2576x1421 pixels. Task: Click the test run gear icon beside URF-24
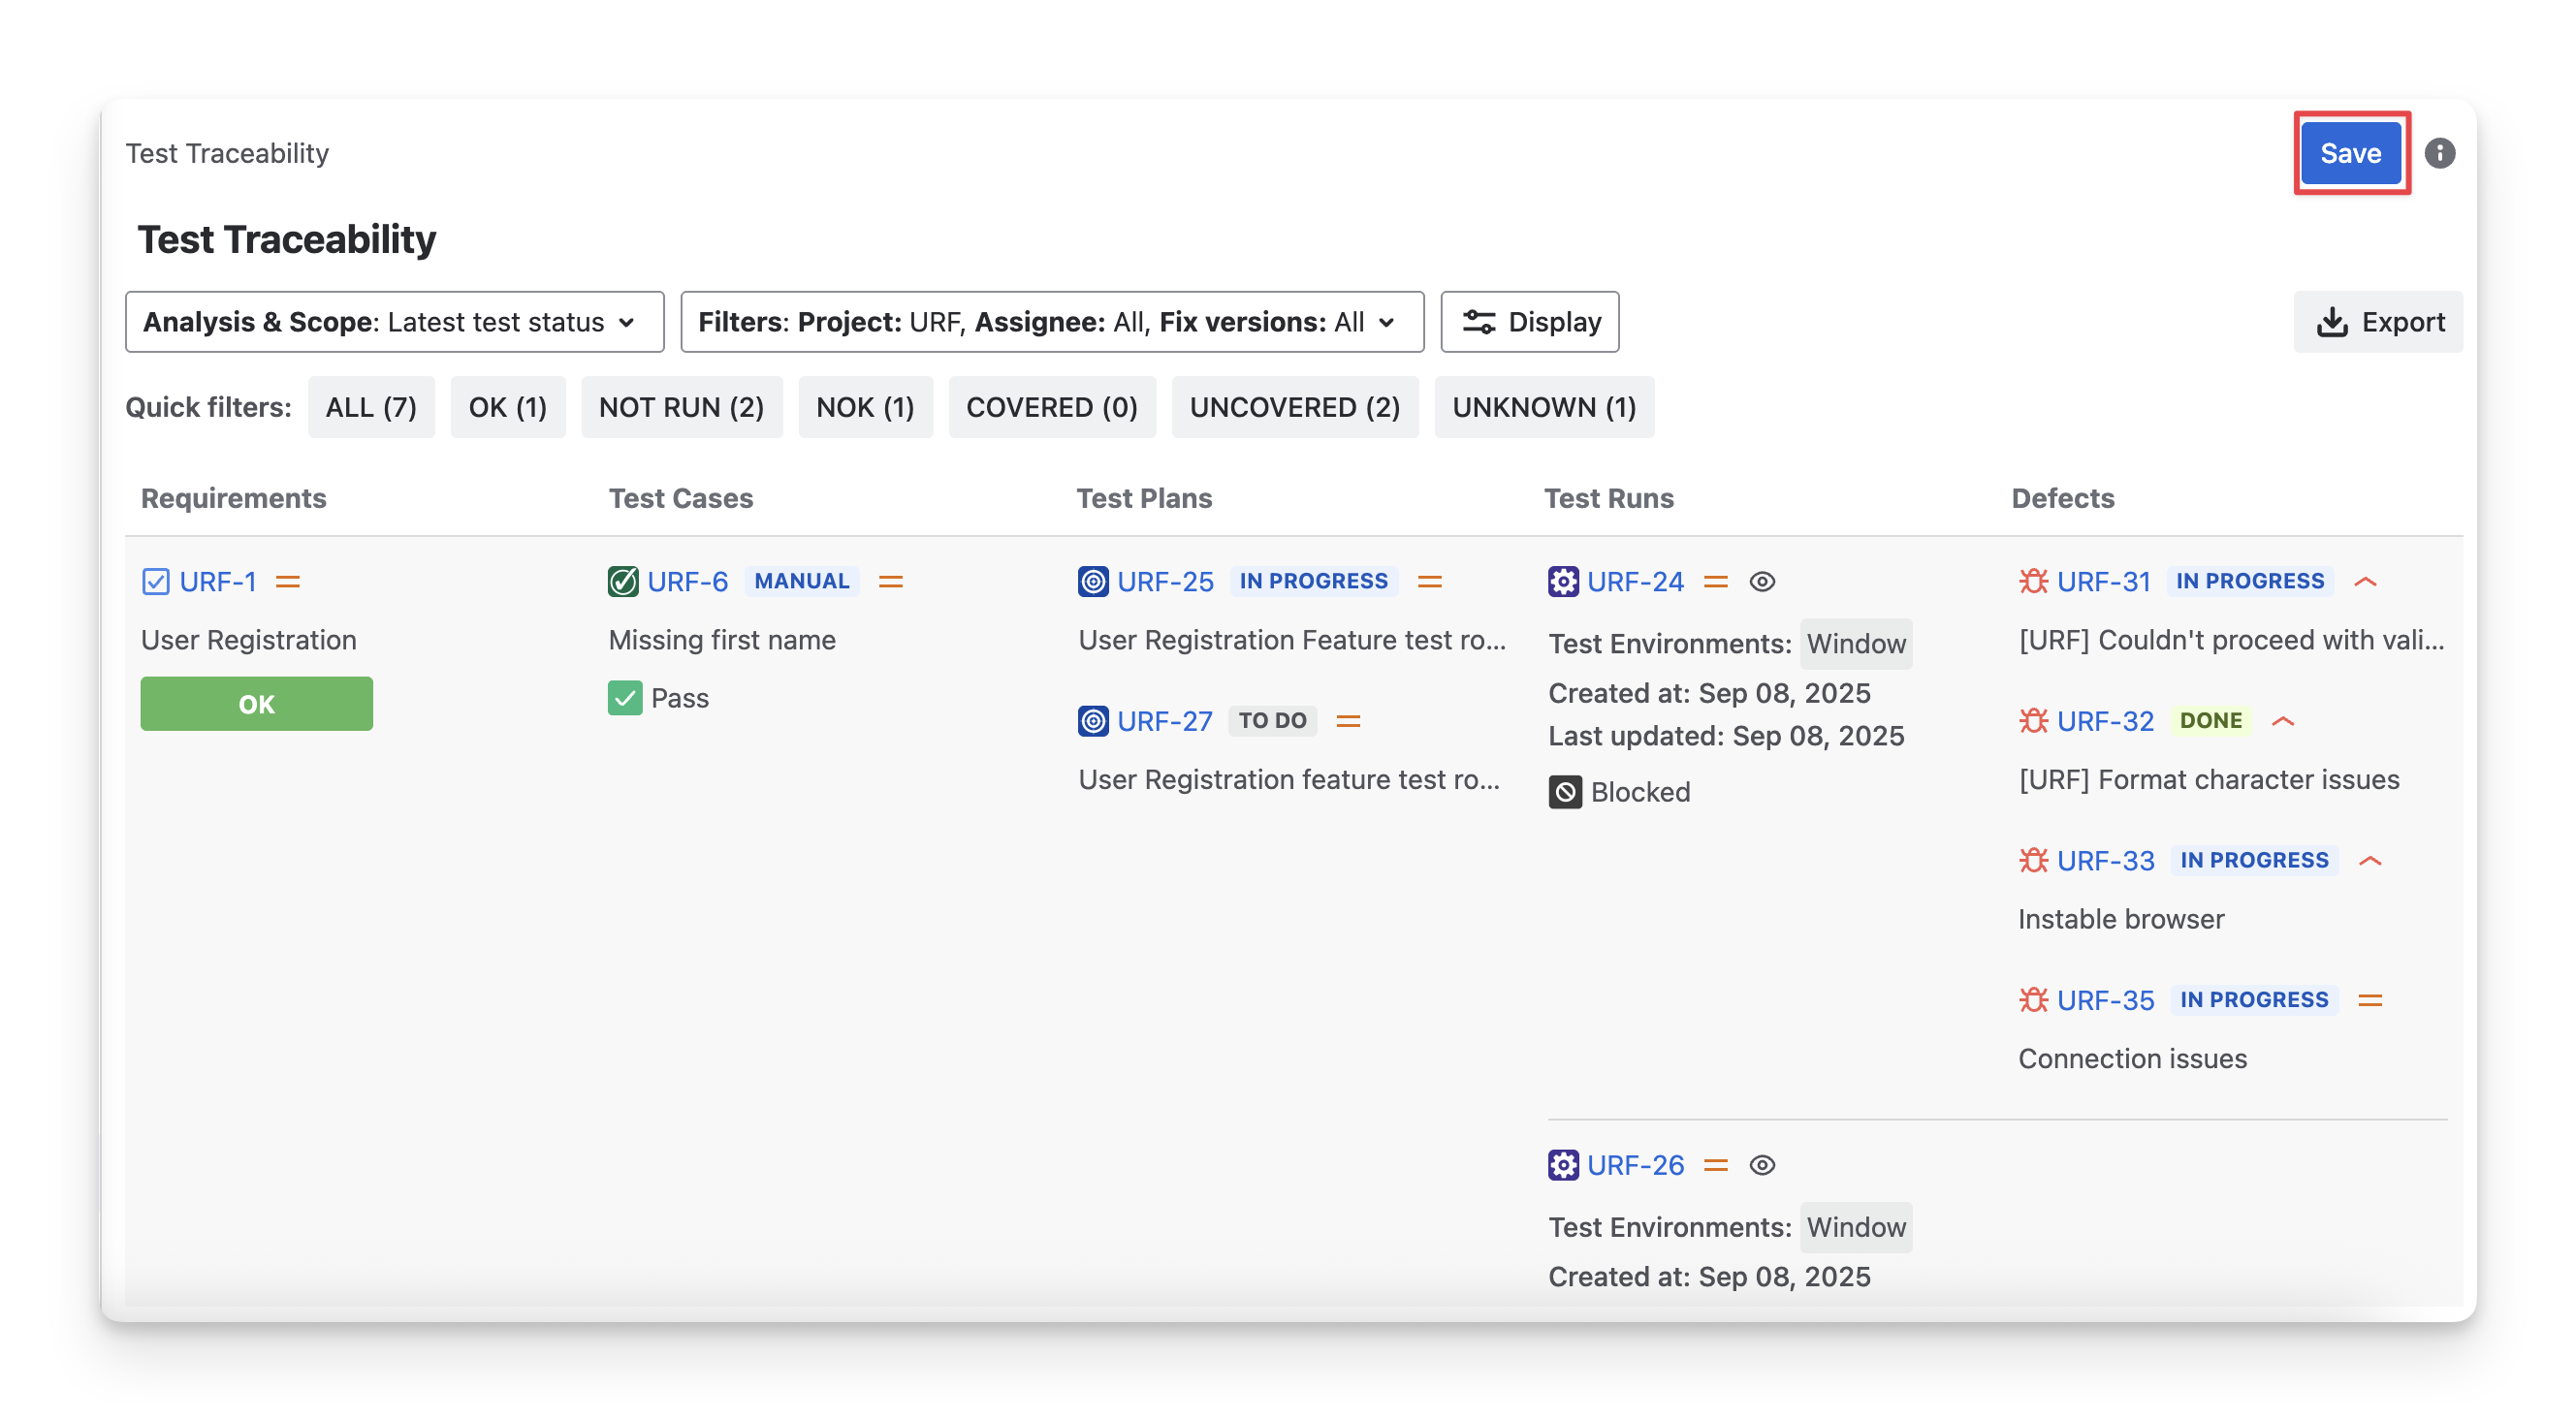click(x=1563, y=581)
